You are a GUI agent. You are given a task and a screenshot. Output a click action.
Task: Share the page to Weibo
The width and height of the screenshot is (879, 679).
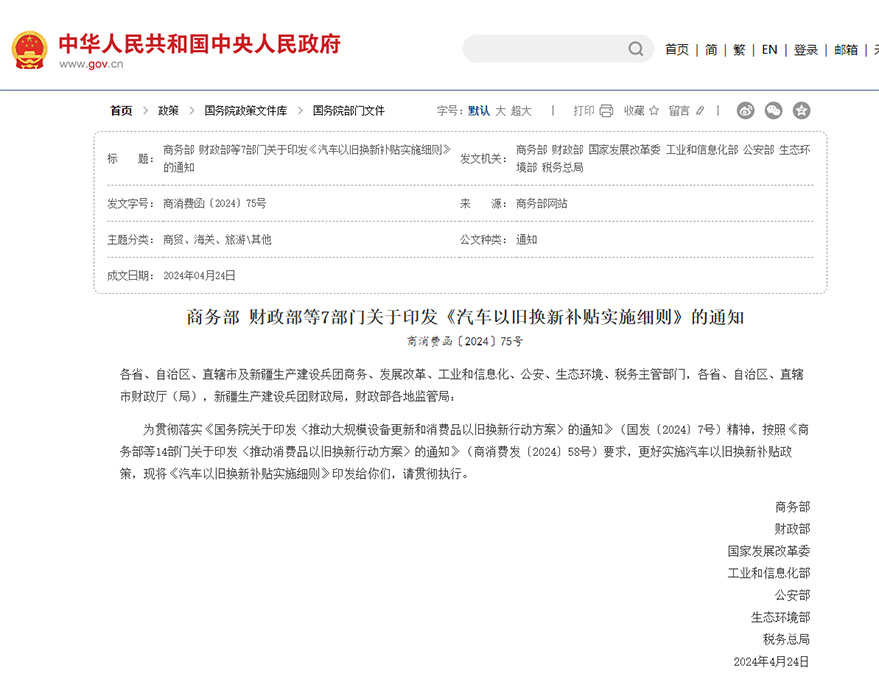(745, 111)
